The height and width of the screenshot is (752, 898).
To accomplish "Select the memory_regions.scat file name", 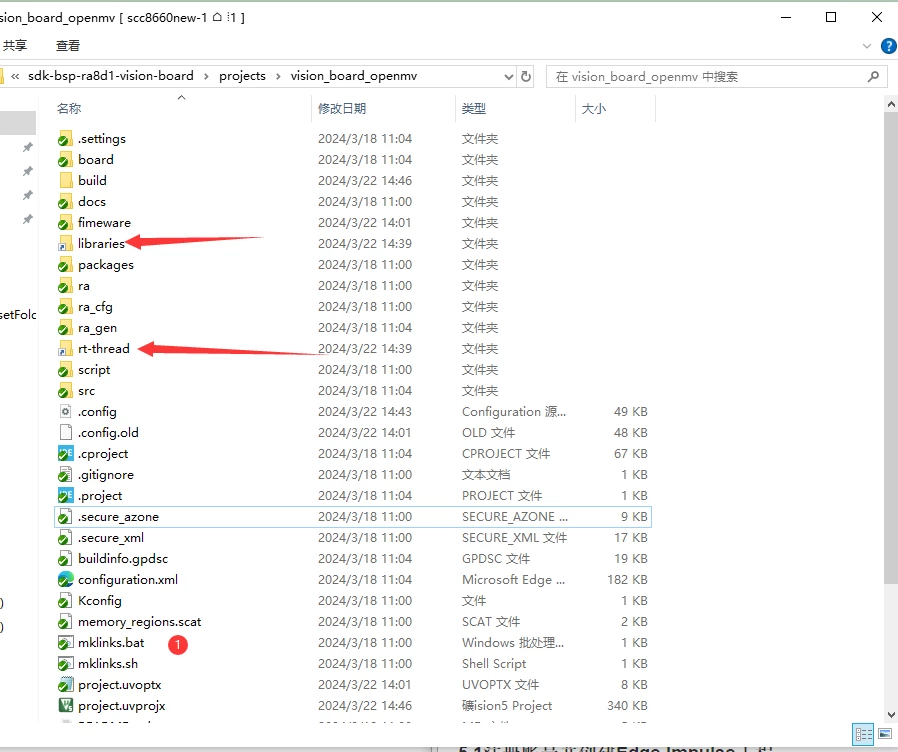I will pyautogui.click(x=140, y=622).
